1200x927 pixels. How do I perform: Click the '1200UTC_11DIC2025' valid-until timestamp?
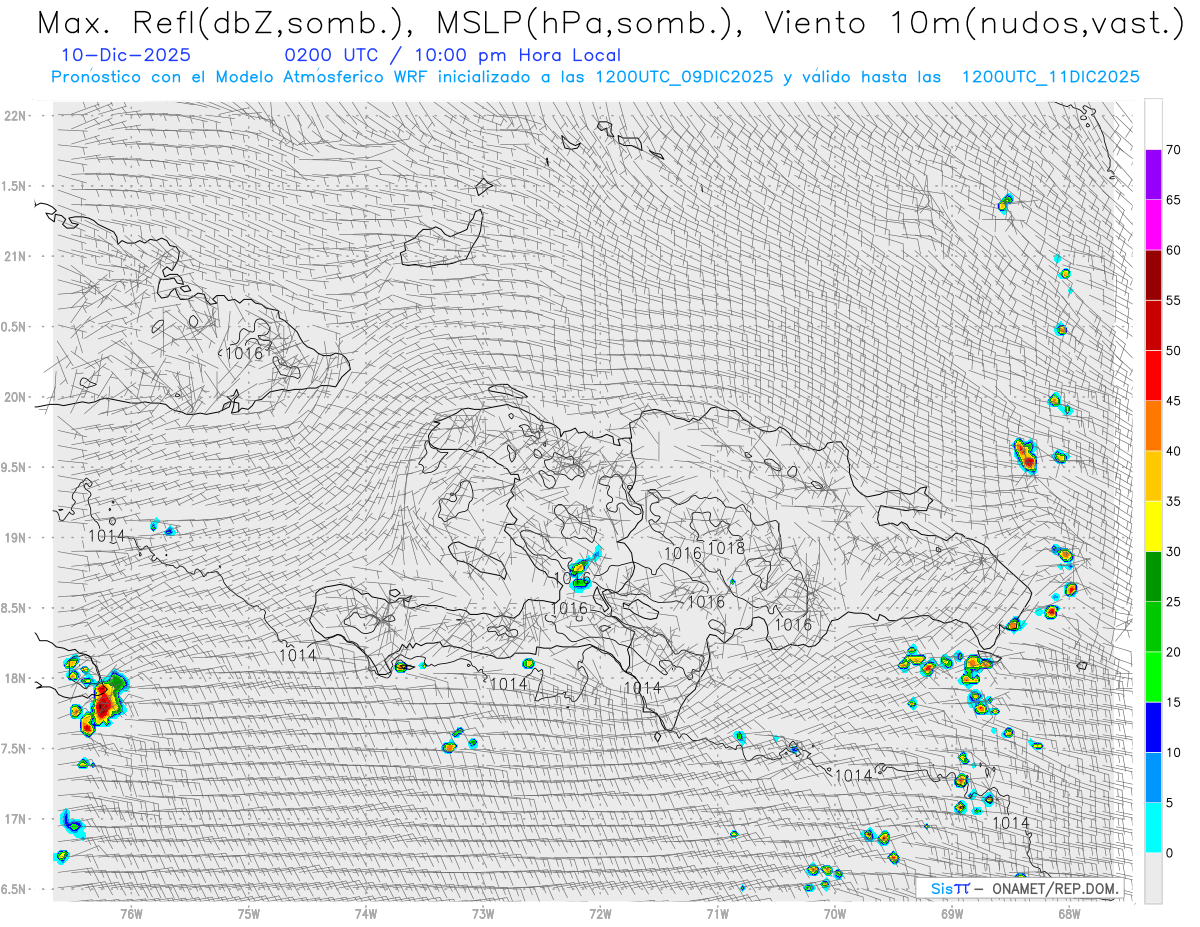[x=1050, y=77]
